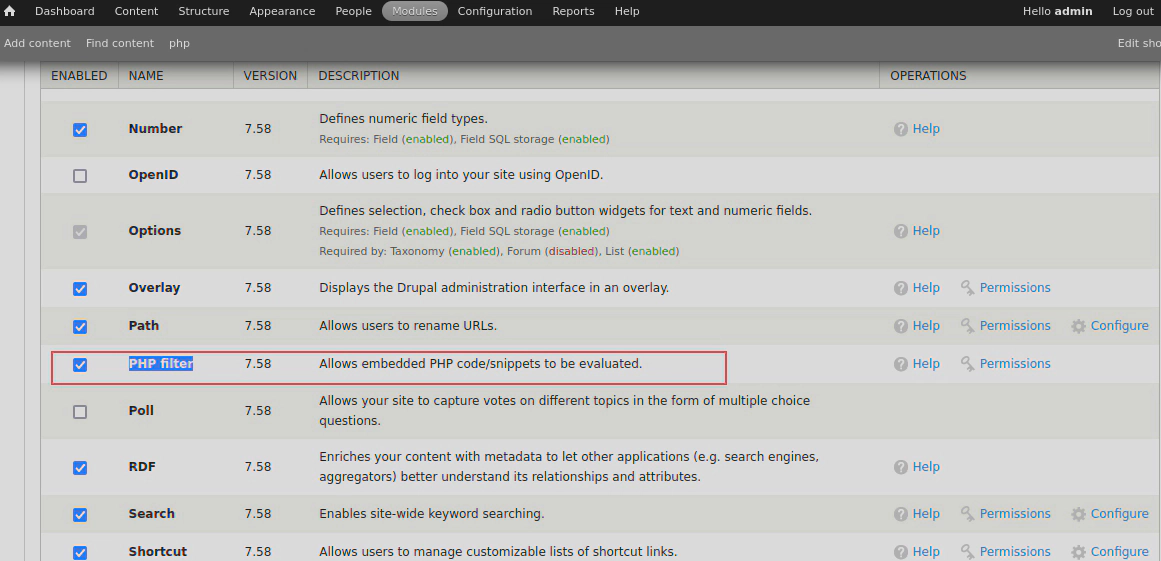Uncheck the PHP filter module checkbox
This screenshot has height=561, width=1161.
[x=80, y=365]
